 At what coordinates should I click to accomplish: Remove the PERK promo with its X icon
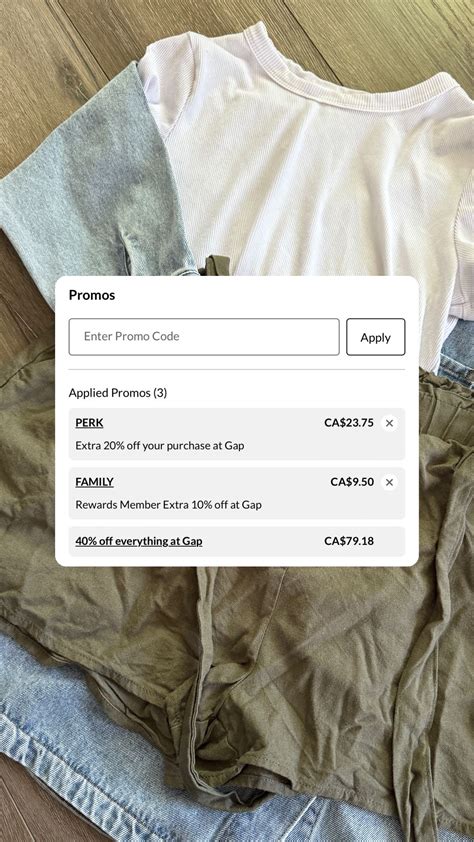pyautogui.click(x=389, y=423)
